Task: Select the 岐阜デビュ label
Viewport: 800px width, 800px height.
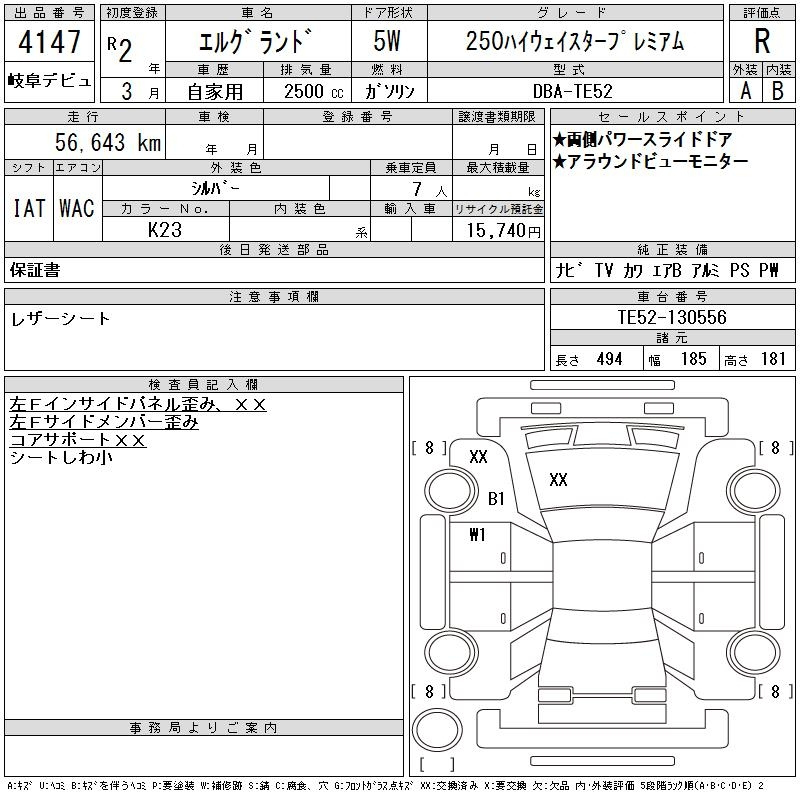Action: pos(49,81)
